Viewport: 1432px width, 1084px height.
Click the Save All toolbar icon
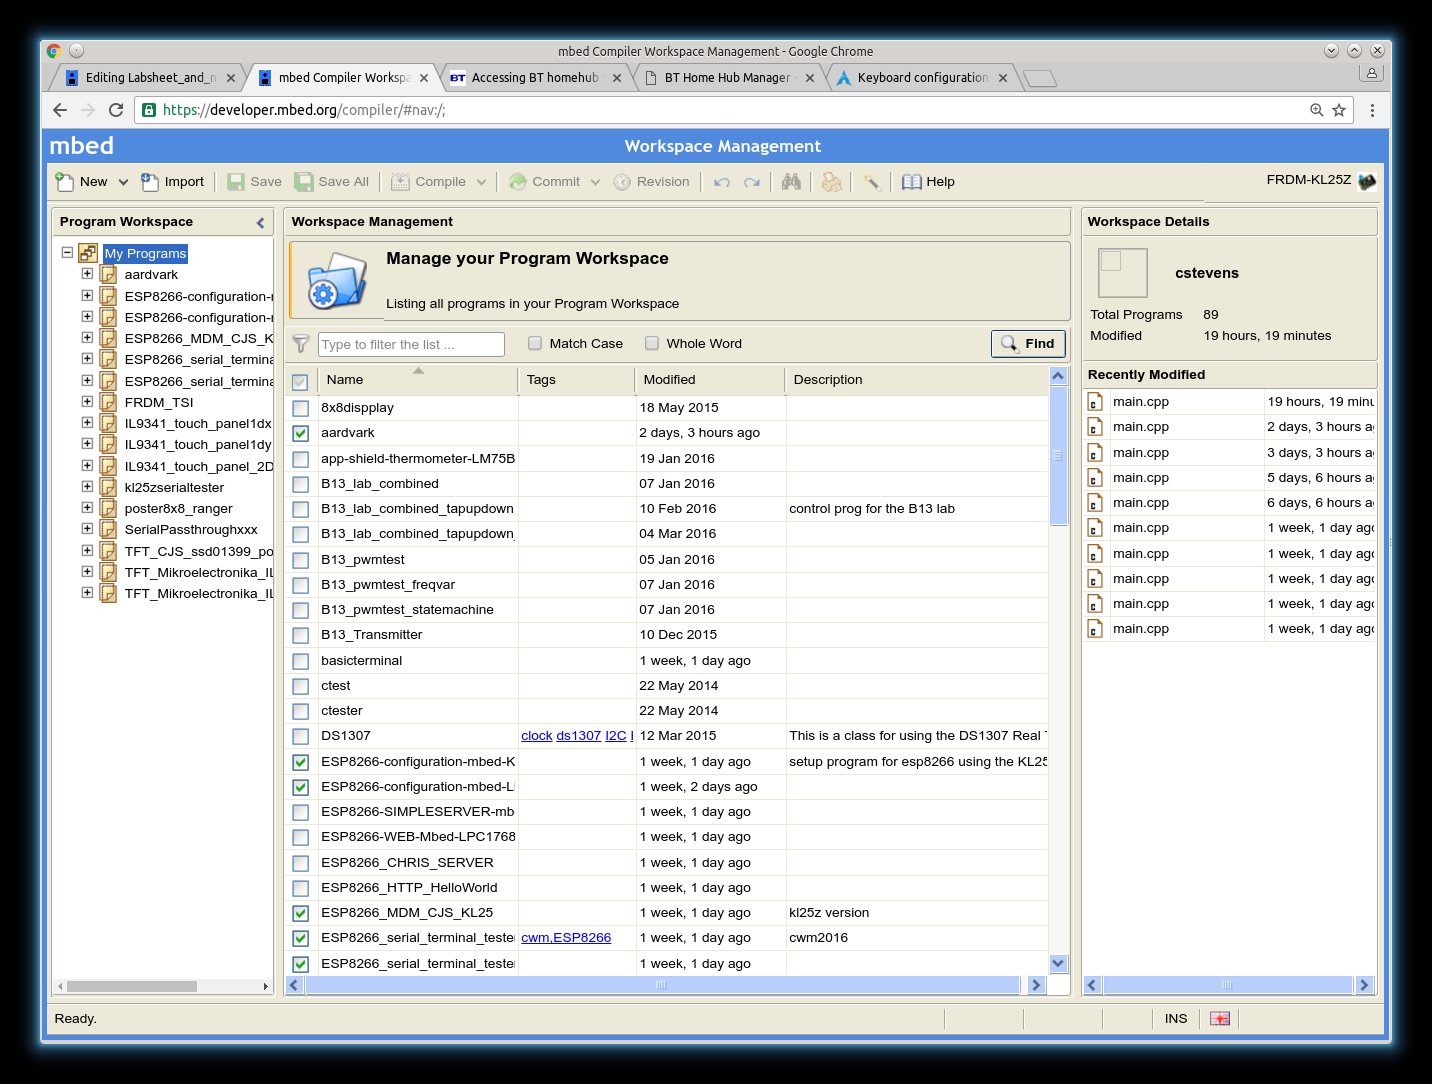click(x=304, y=182)
